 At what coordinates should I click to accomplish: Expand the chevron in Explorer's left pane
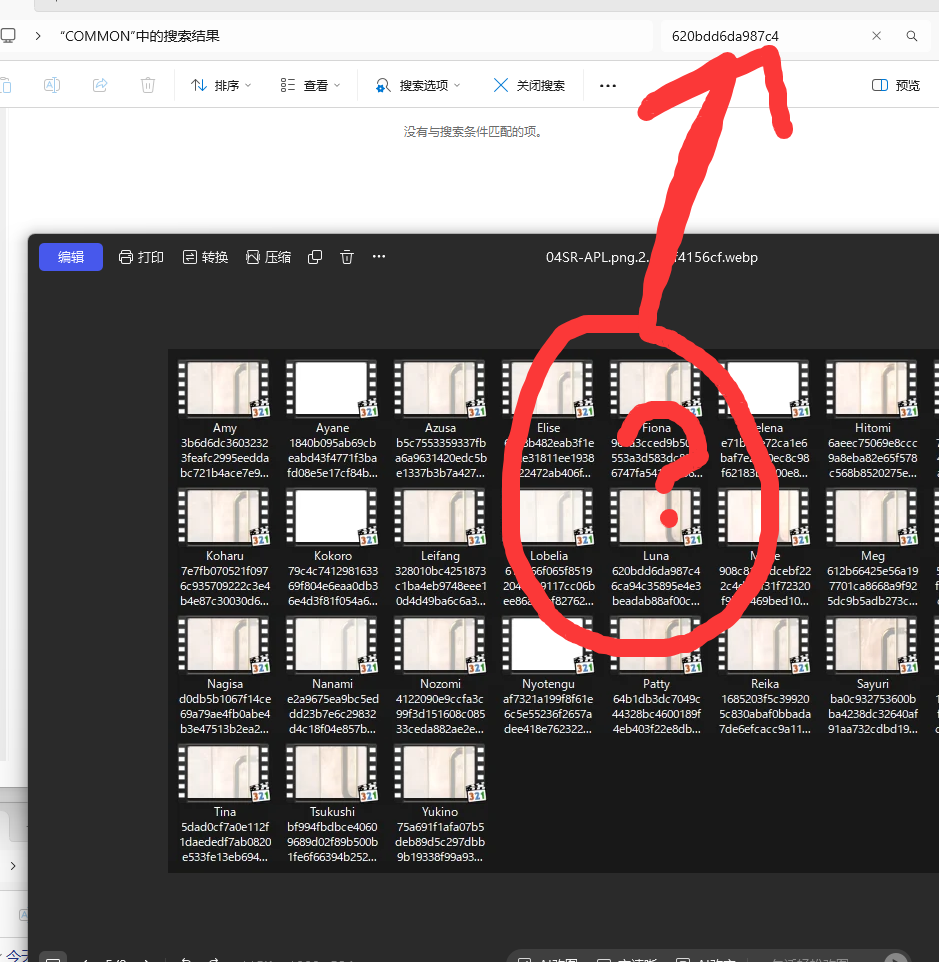tap(13, 866)
